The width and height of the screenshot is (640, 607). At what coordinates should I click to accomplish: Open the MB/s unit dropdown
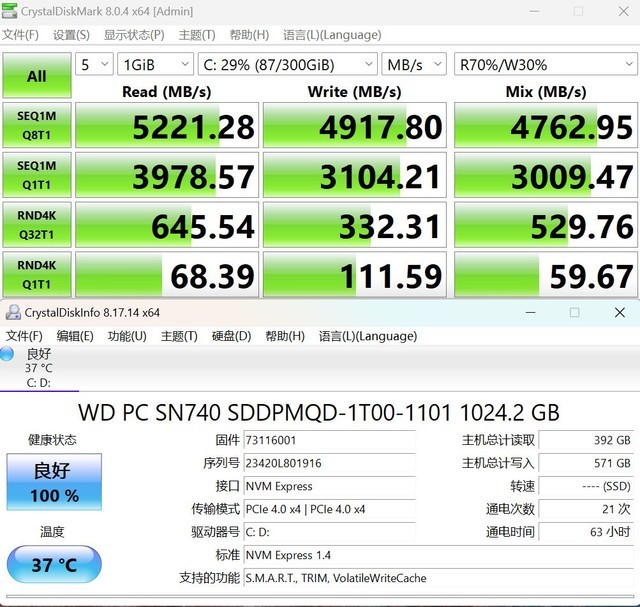click(414, 64)
